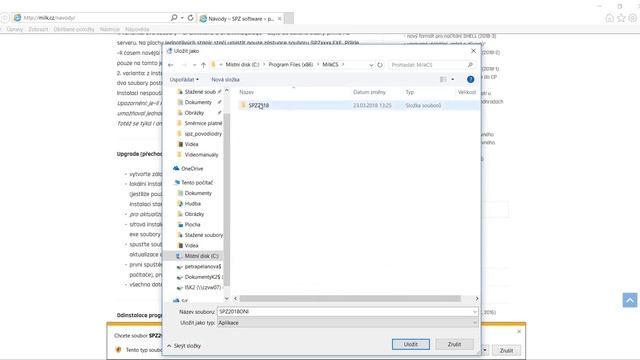The width and height of the screenshot is (640, 360).
Task: Switch to the Návody - SPZ software tab
Action: coord(240,18)
